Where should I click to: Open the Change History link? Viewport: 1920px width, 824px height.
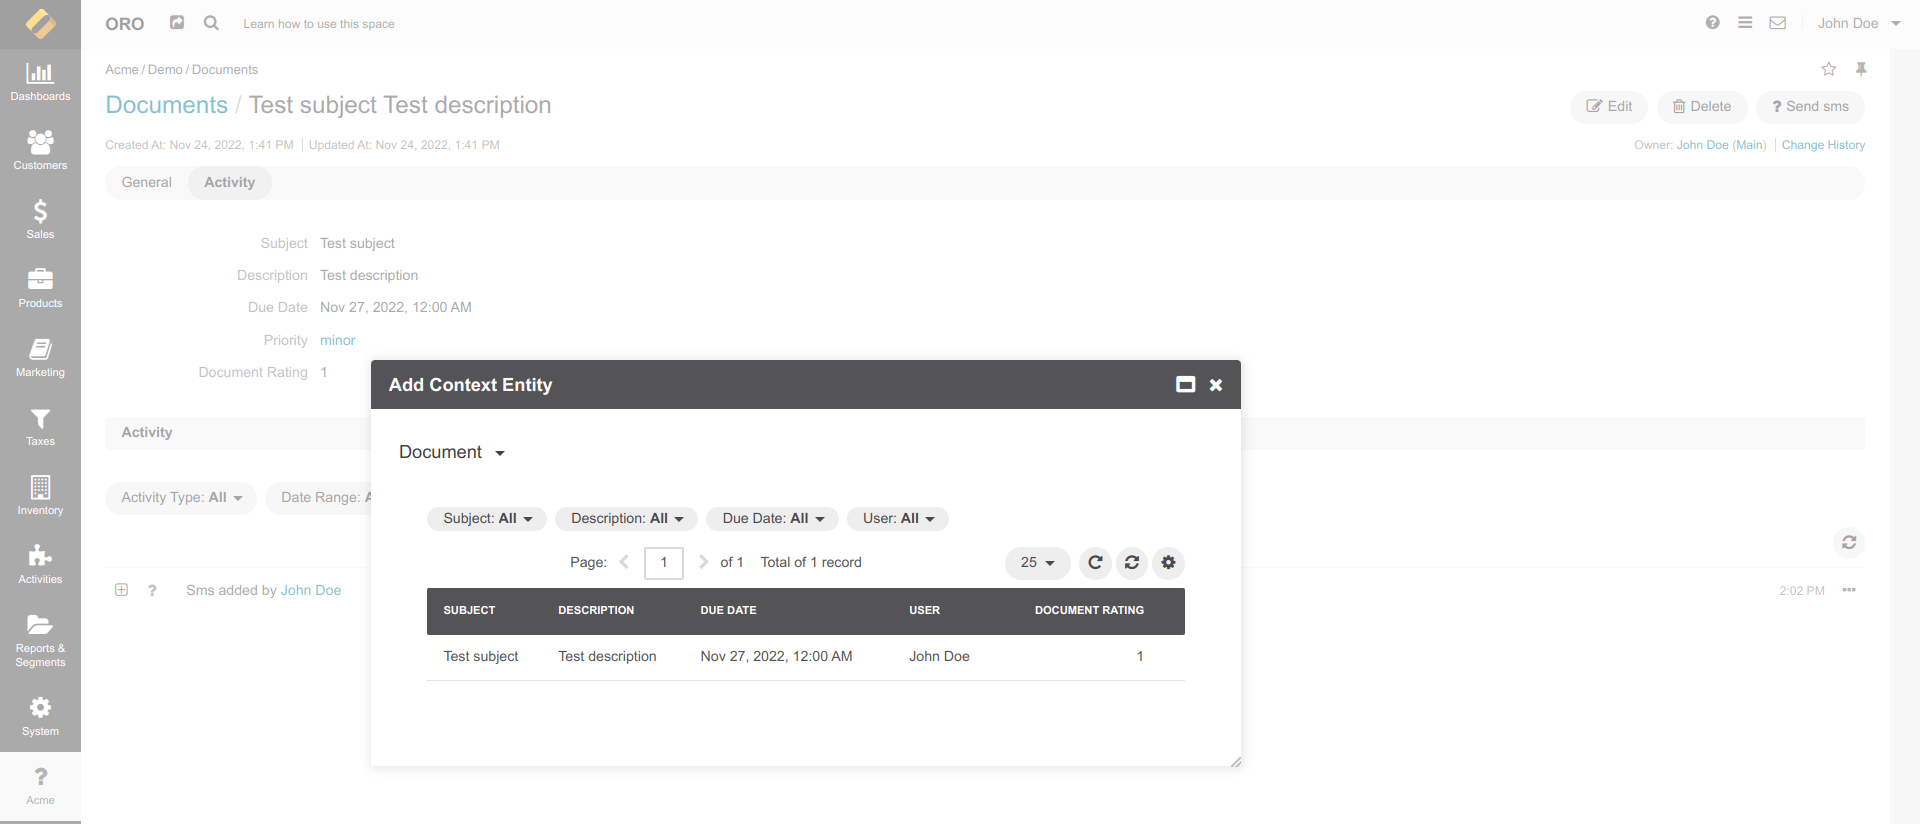coord(1822,145)
